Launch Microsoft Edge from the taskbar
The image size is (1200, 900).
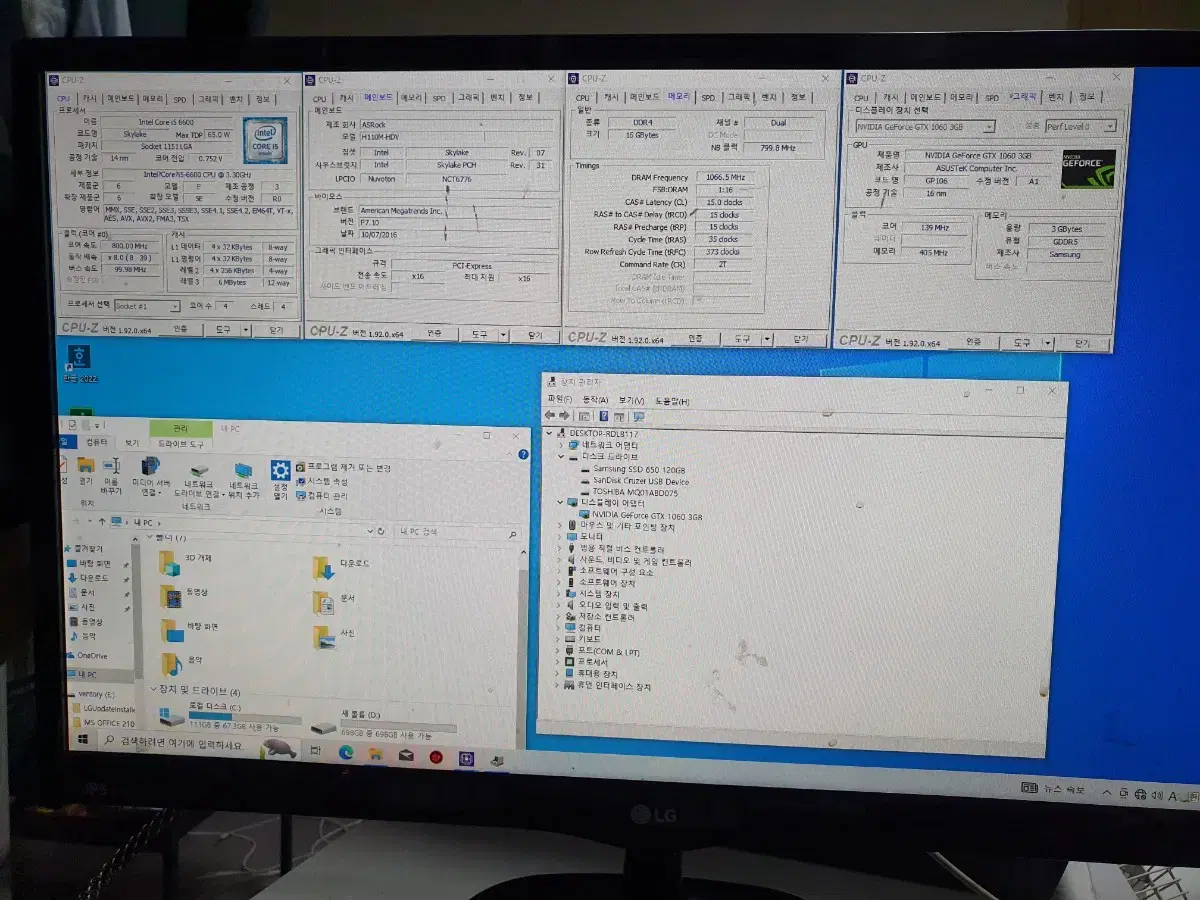point(346,753)
